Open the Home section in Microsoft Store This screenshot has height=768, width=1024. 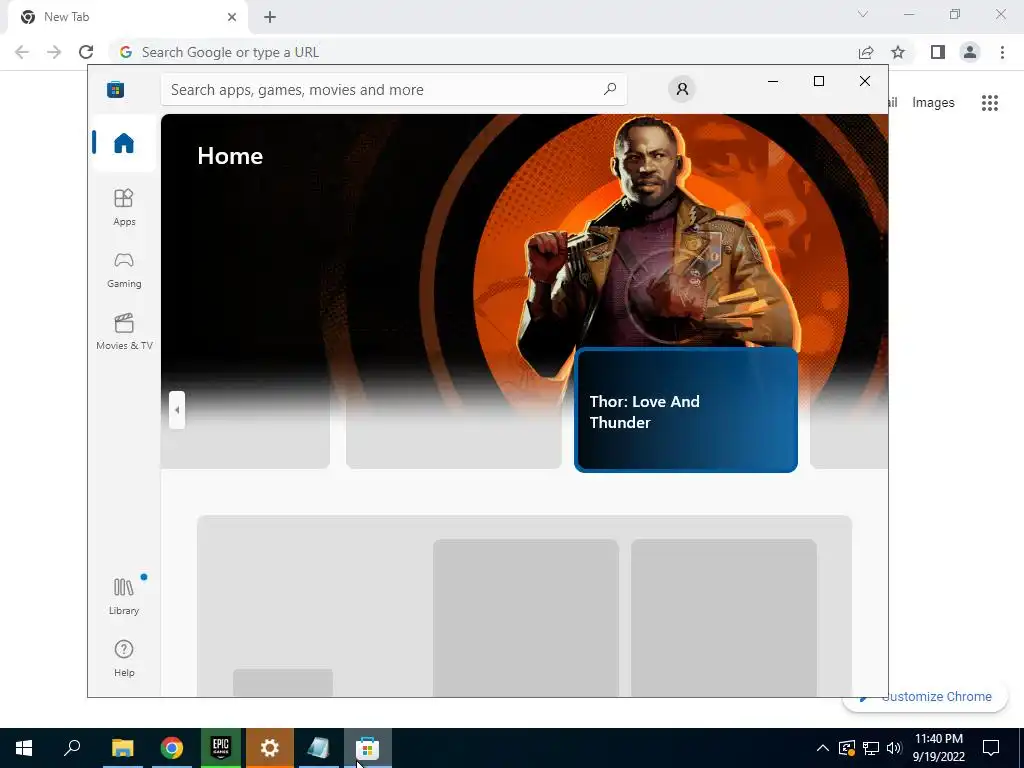click(124, 143)
